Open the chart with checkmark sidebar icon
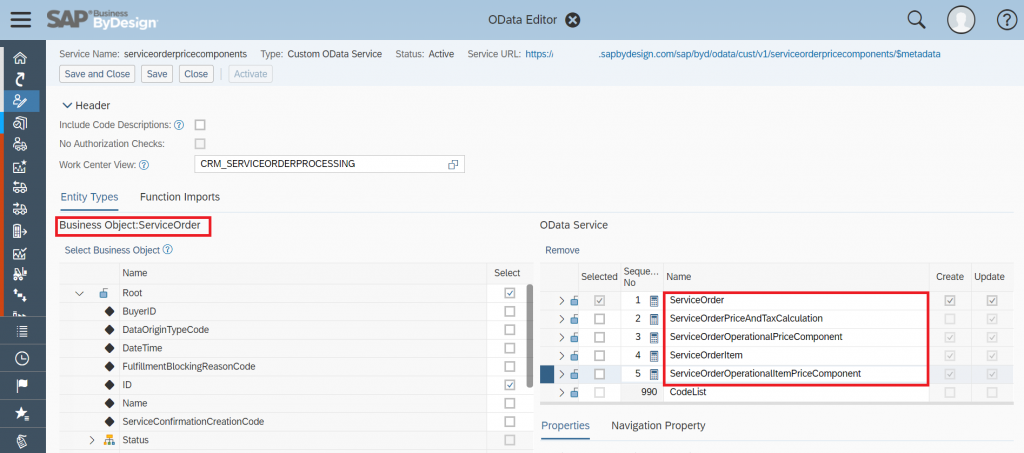Viewport: 1024px width, 453px height. (20, 253)
